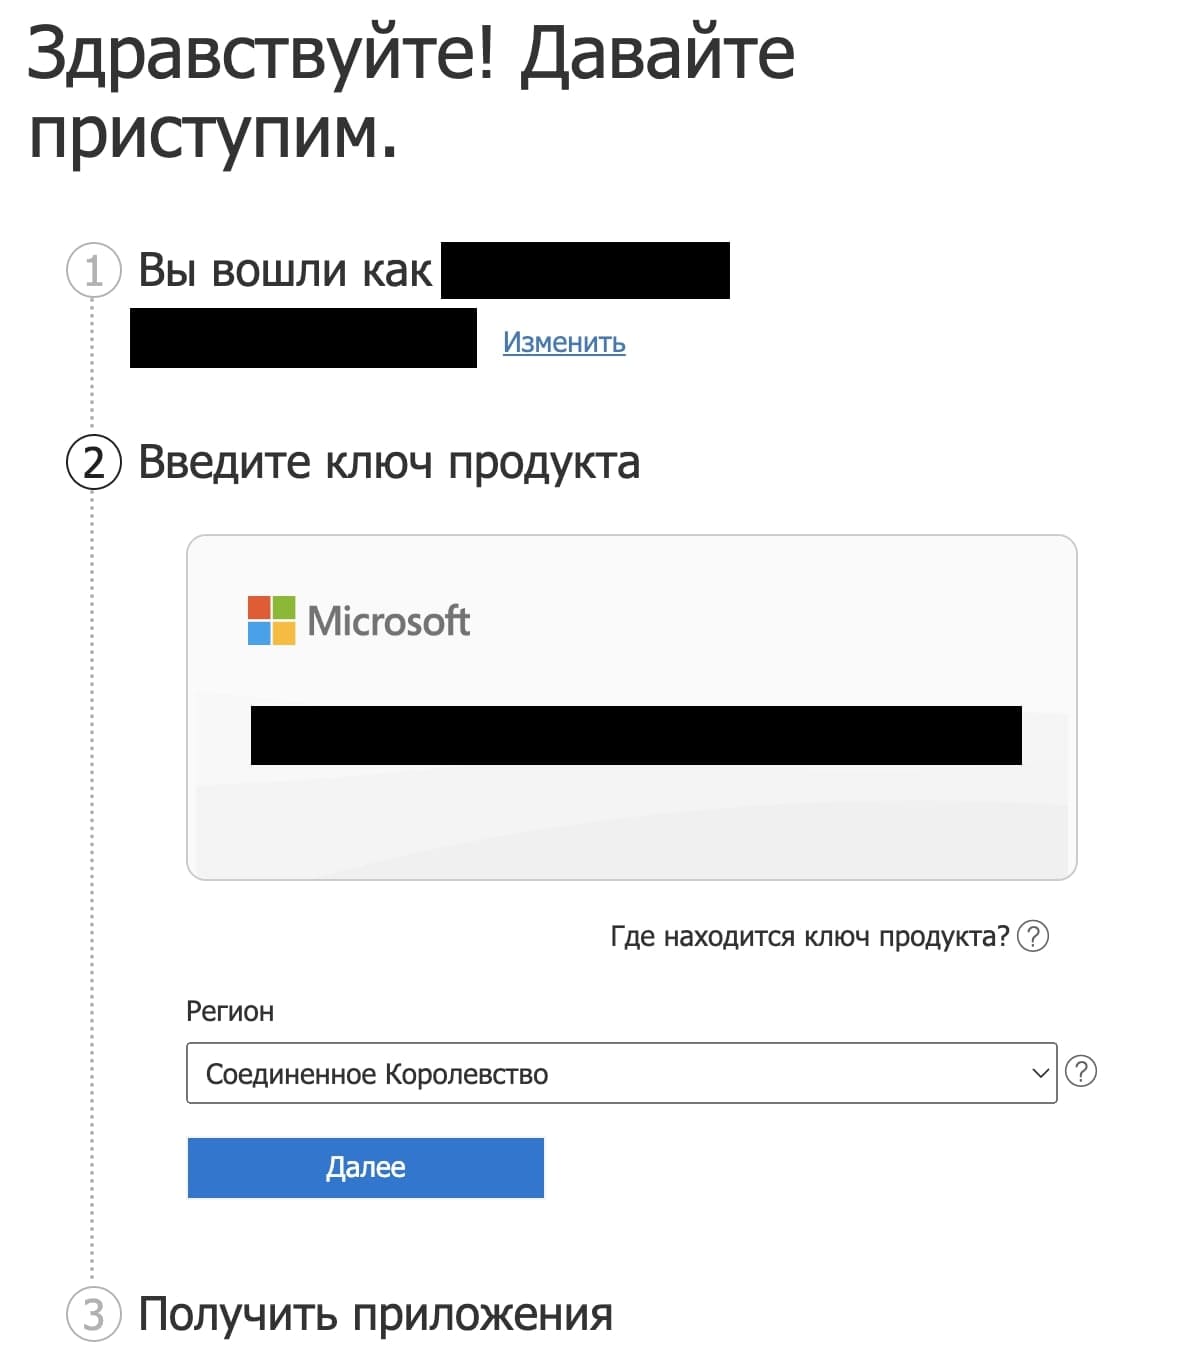Select the Получить приложения step heading
1178x1372 pixels.
coord(375,1314)
